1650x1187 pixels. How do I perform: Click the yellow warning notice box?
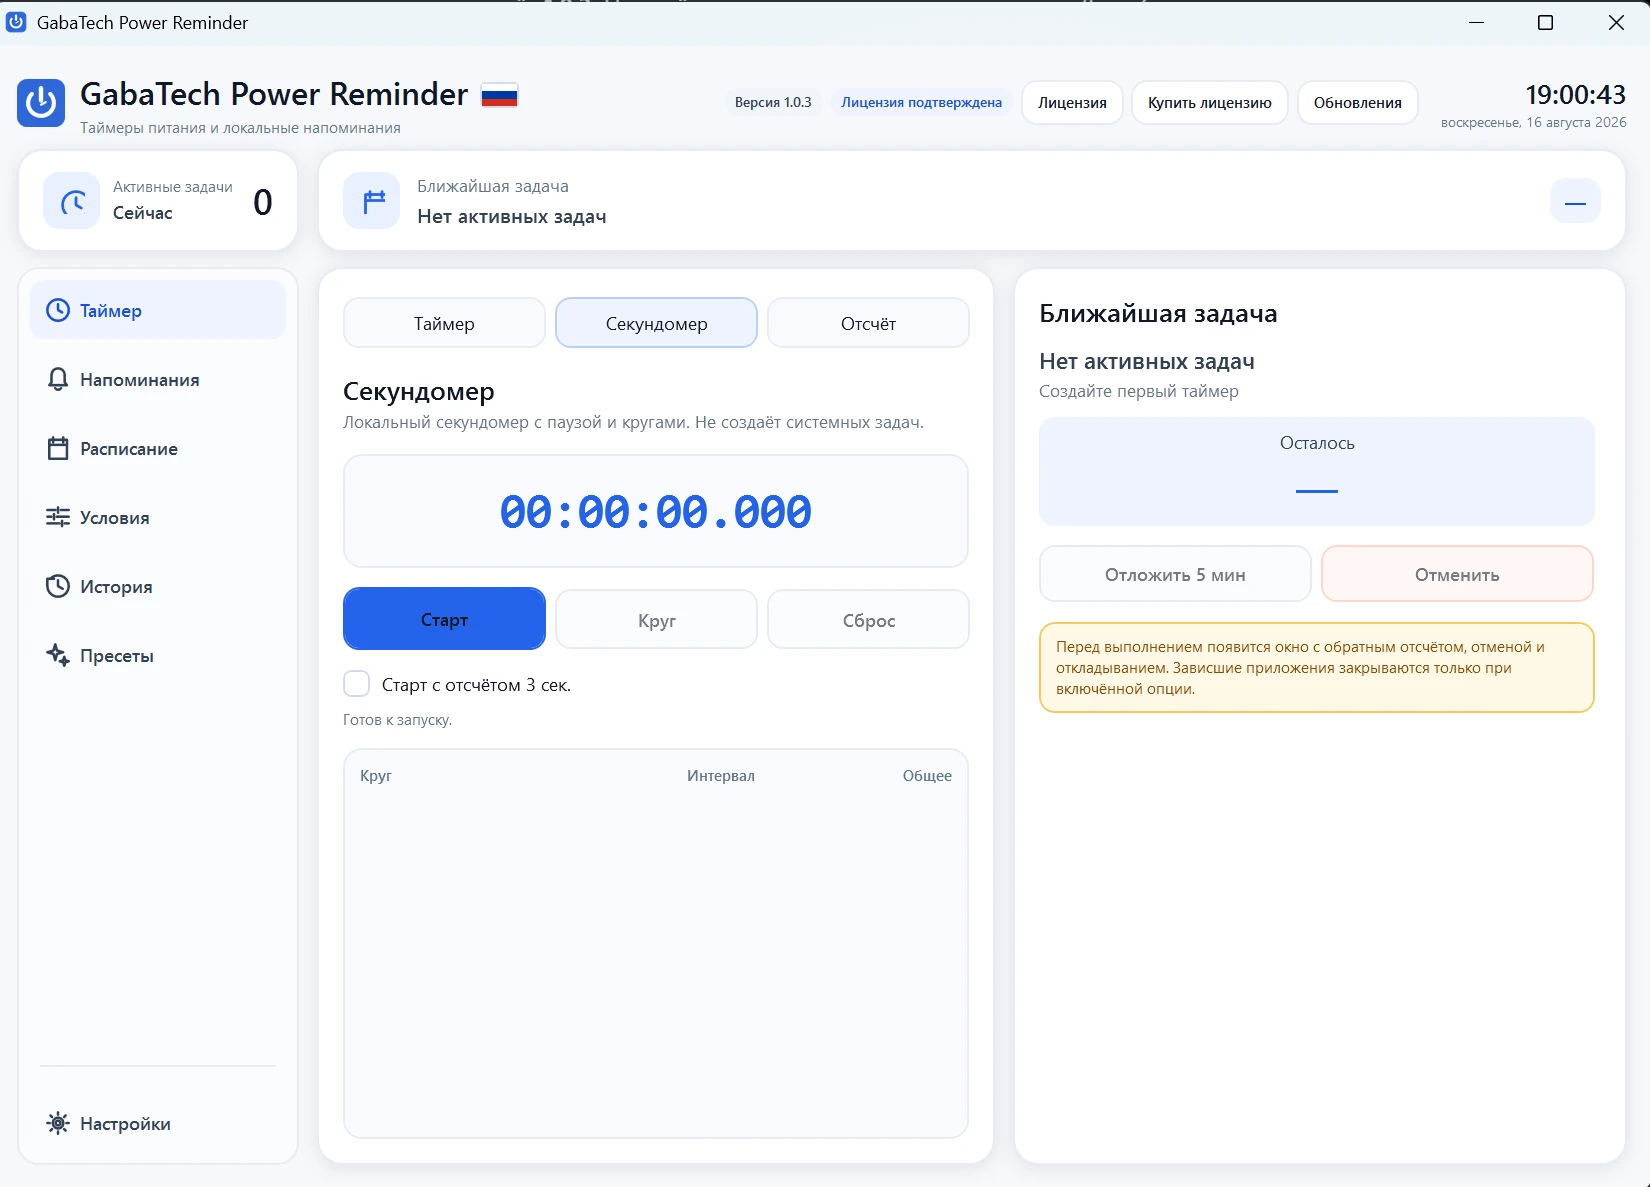coord(1317,667)
